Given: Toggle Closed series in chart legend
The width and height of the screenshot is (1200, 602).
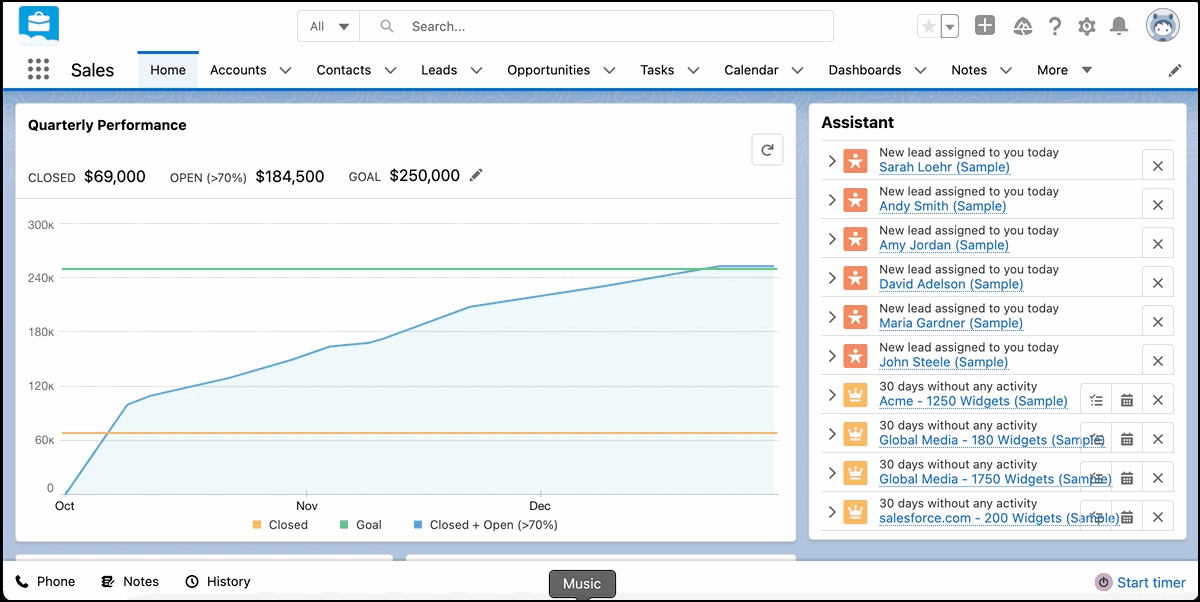Looking at the screenshot, I should (x=280, y=525).
